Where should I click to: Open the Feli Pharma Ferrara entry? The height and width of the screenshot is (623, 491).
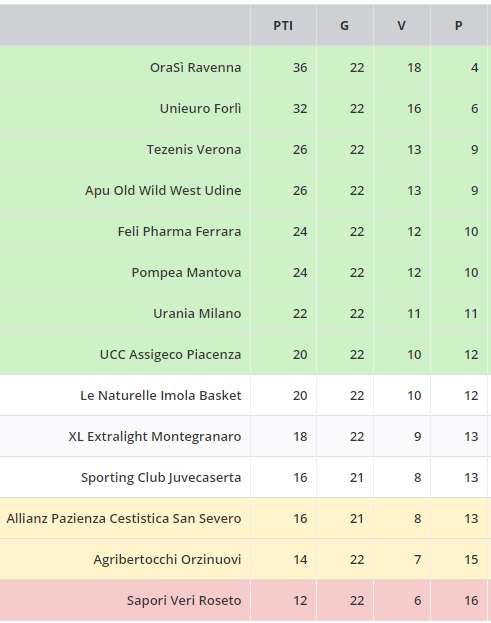coord(179,231)
